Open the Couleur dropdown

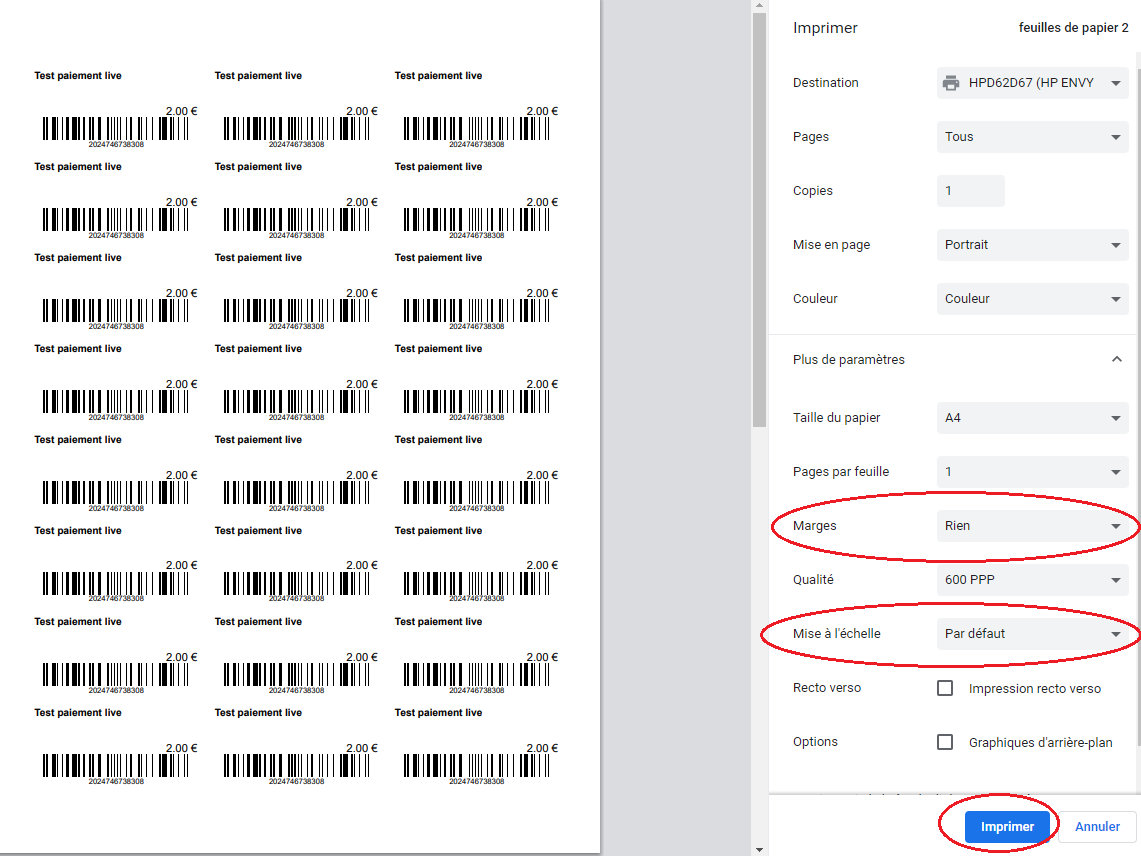pos(1033,298)
